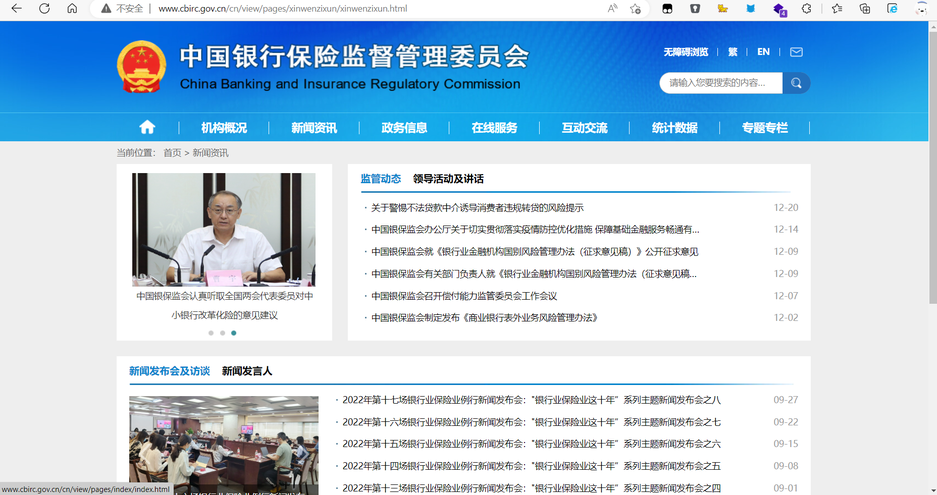Open 第十六场 press conference link 之七
This screenshot has height=495, width=937.
pyautogui.click(x=531, y=422)
